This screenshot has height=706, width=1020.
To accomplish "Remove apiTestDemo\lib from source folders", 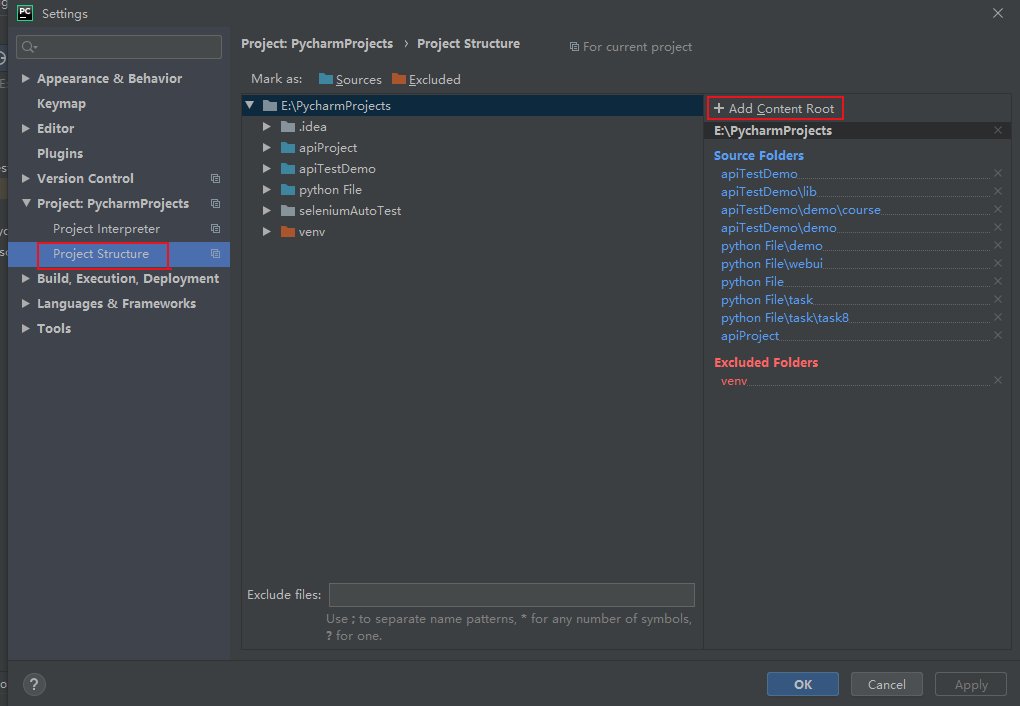I will tap(997, 192).
